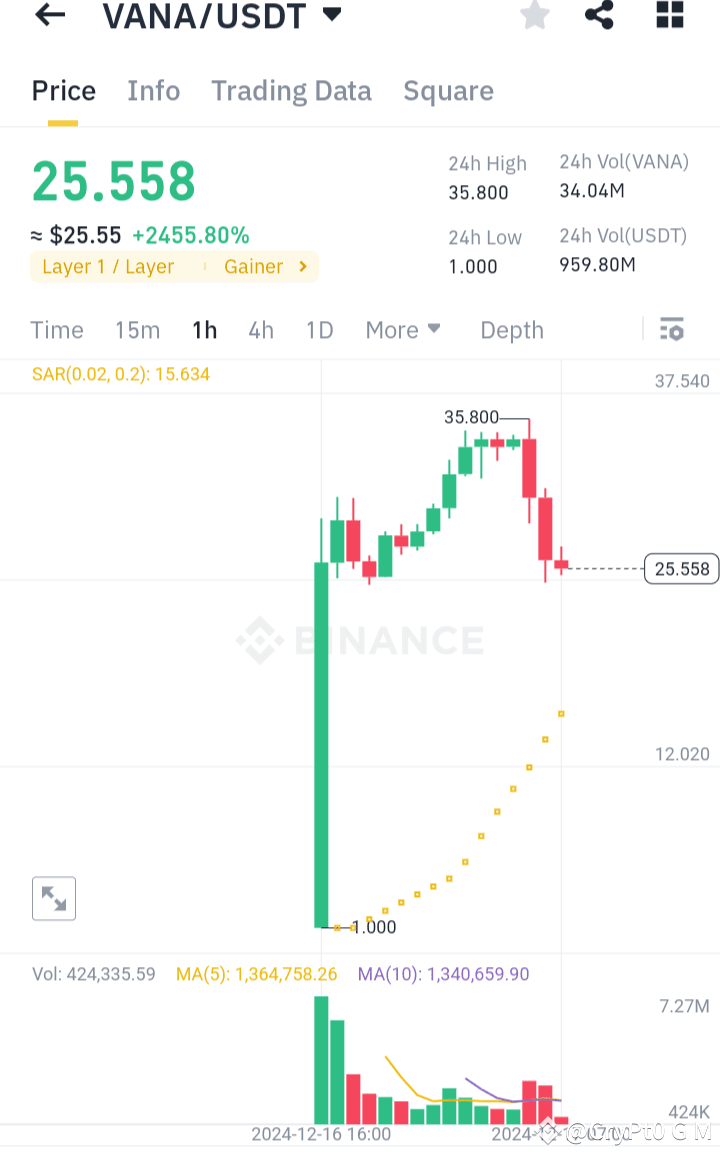
Task: Switch chart to 15m interval
Action: [x=137, y=329]
